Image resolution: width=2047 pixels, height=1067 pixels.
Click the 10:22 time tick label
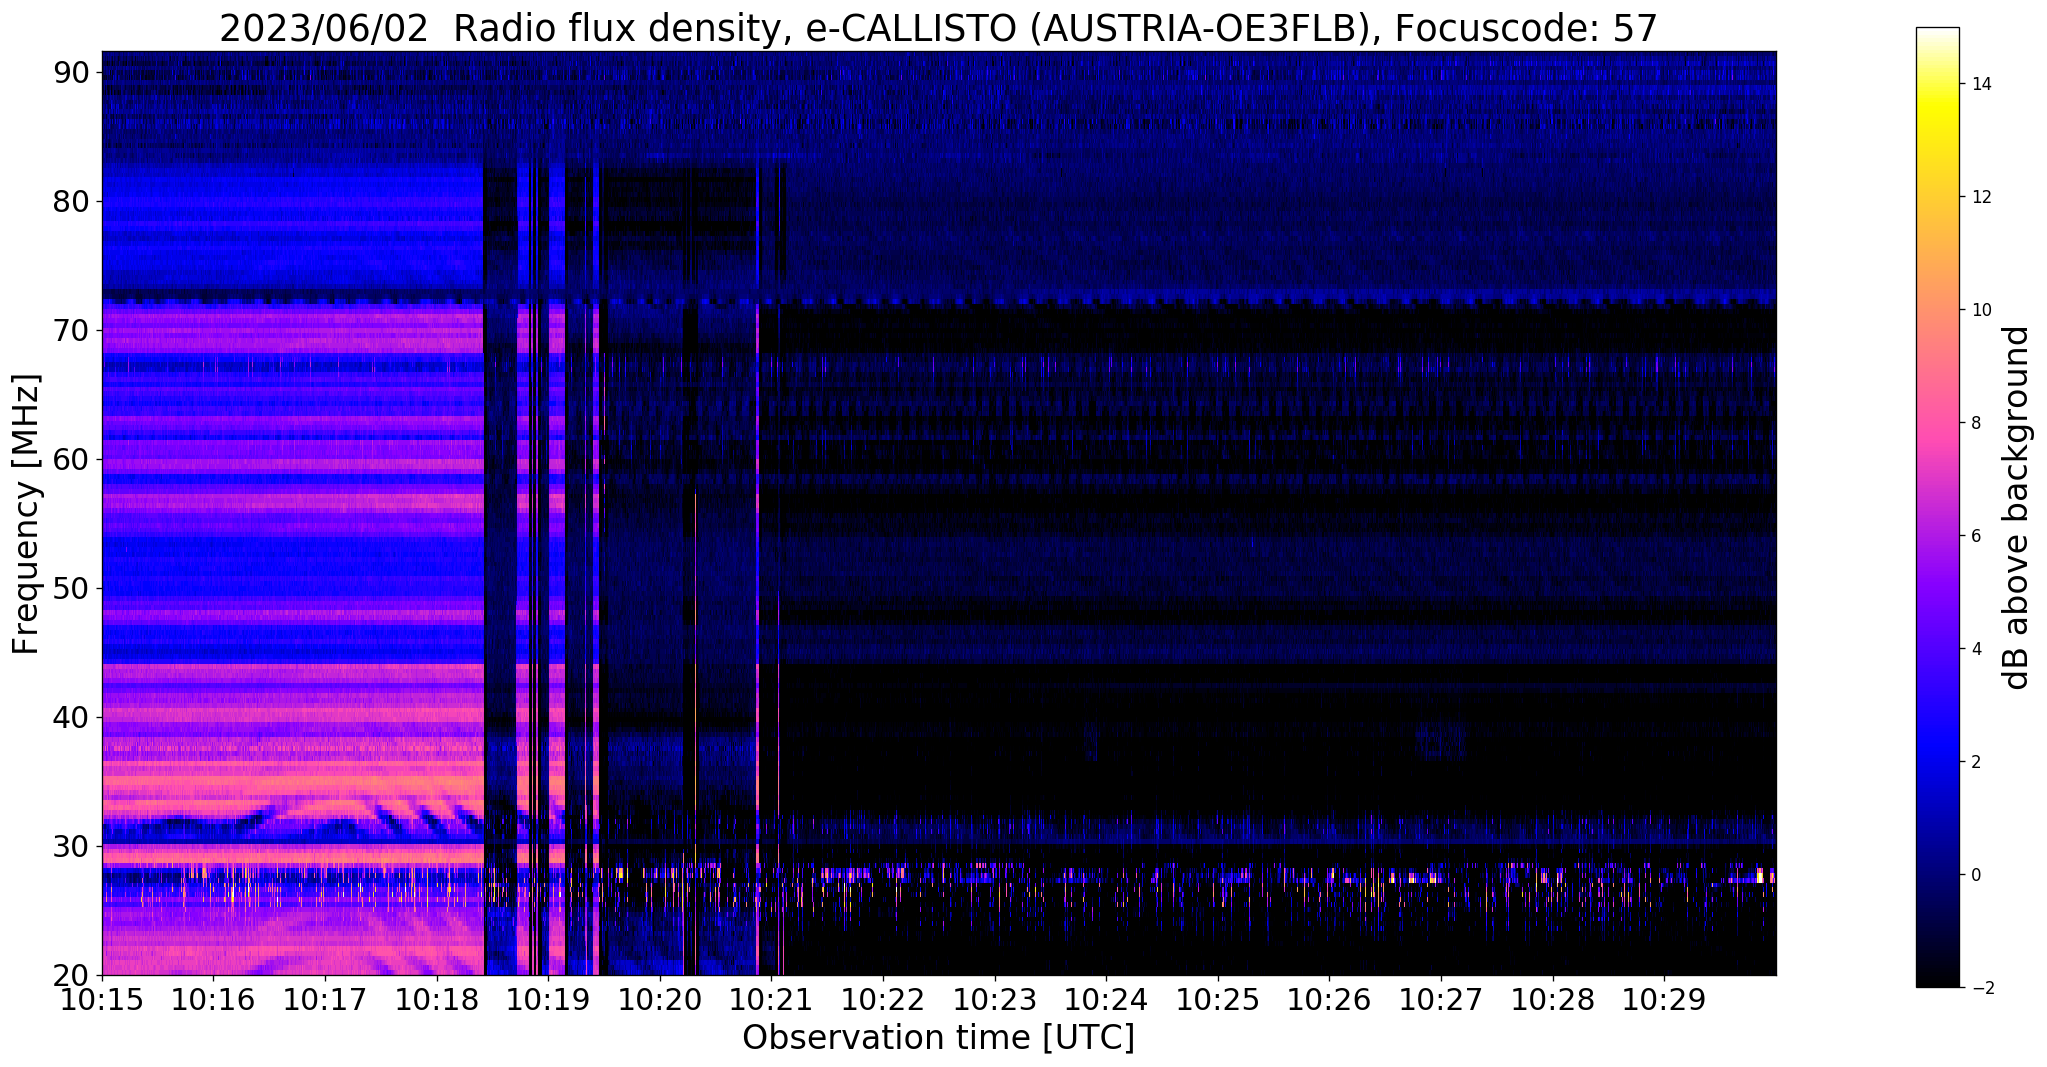(883, 998)
